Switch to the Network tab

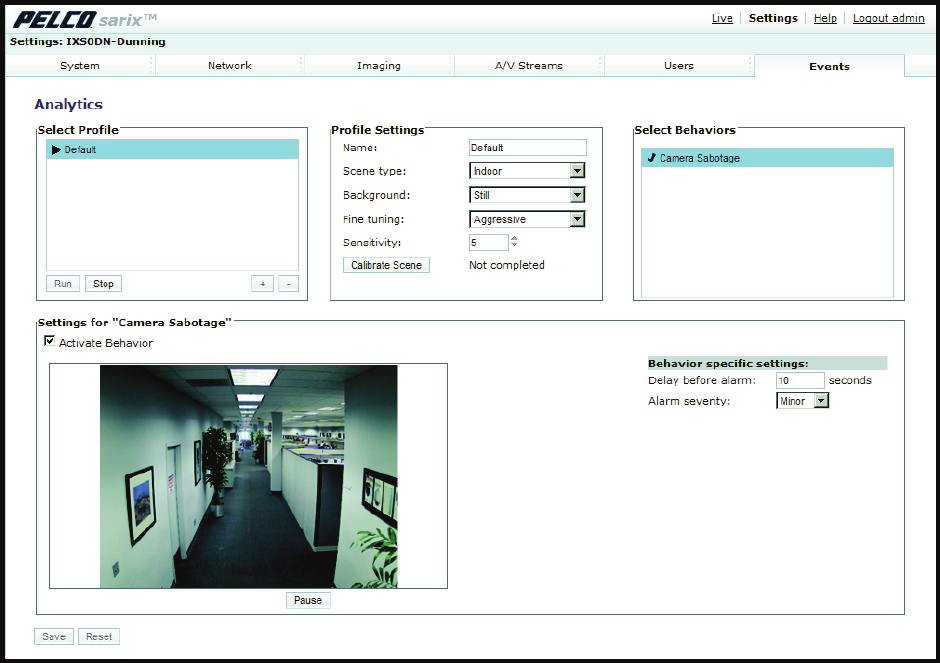[x=230, y=65]
